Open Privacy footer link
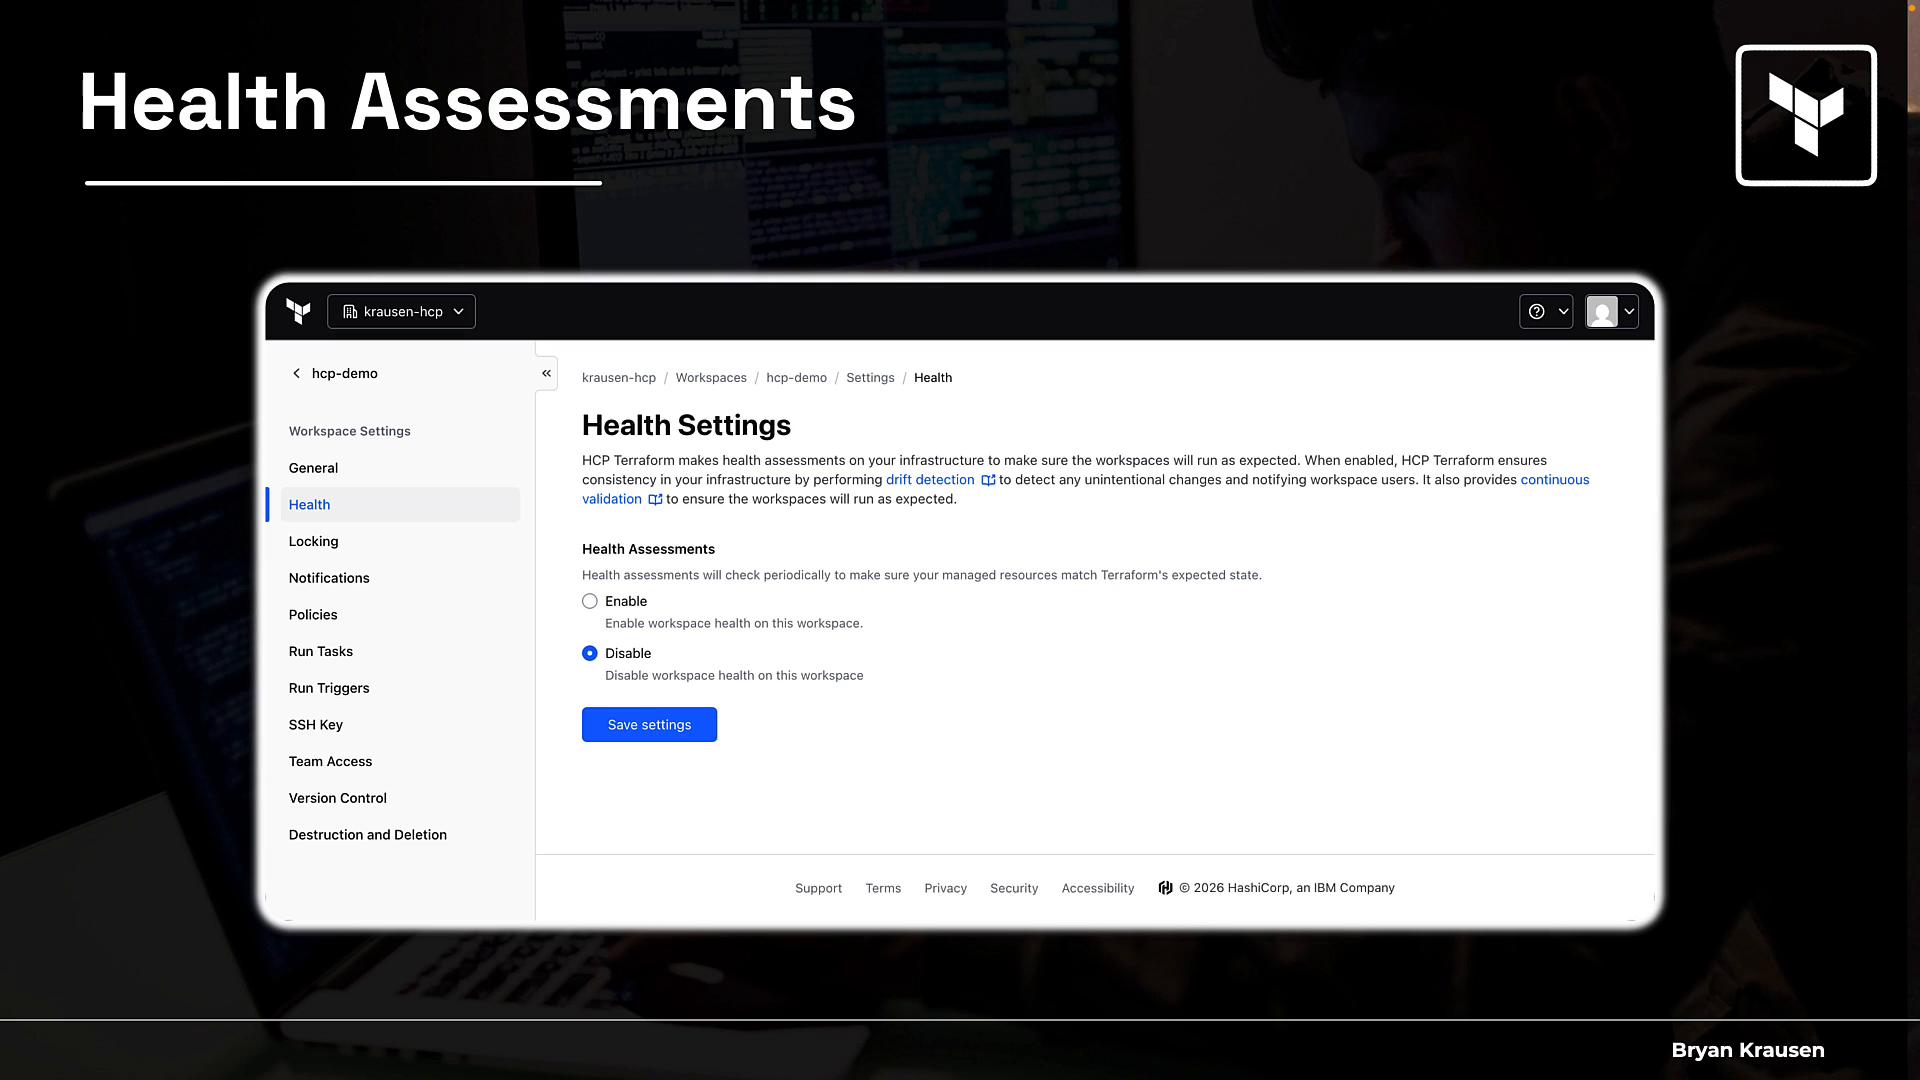The image size is (1920, 1080). 945,888
